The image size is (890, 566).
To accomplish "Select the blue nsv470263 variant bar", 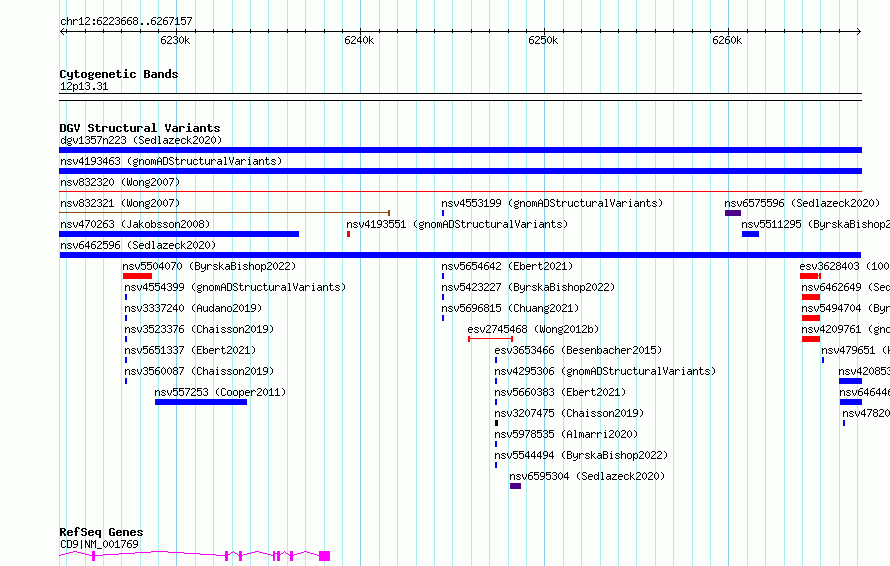I will (x=179, y=234).
